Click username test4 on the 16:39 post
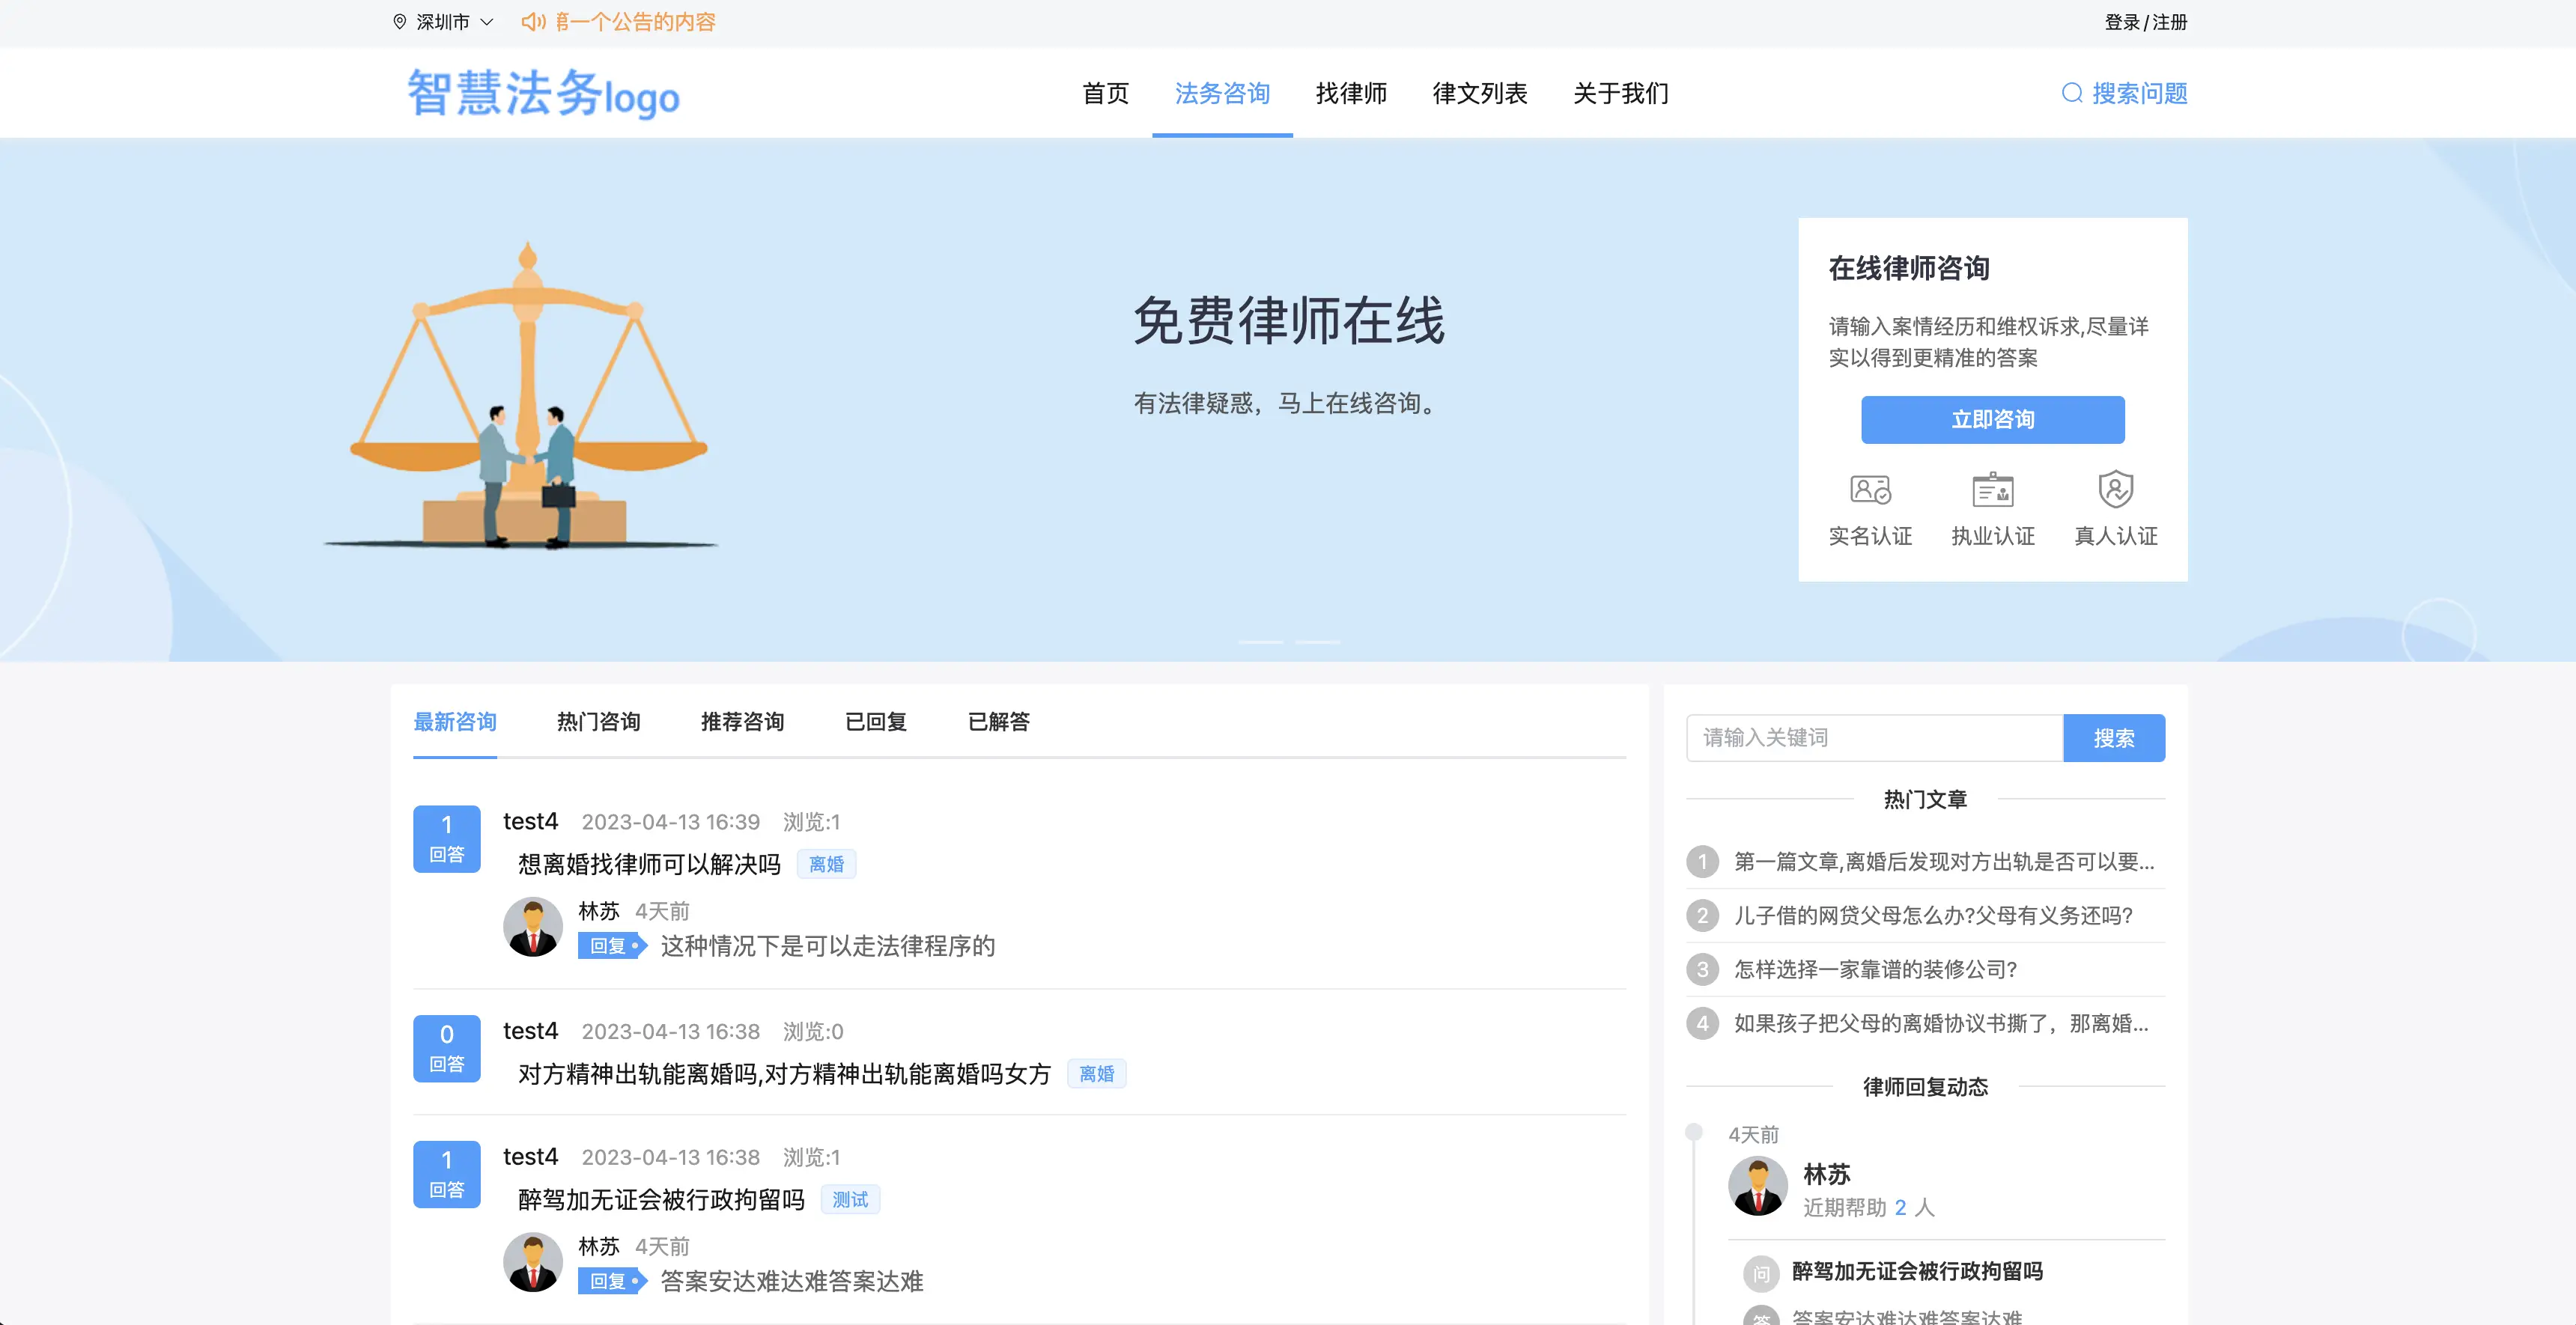The image size is (2576, 1325). (530, 821)
